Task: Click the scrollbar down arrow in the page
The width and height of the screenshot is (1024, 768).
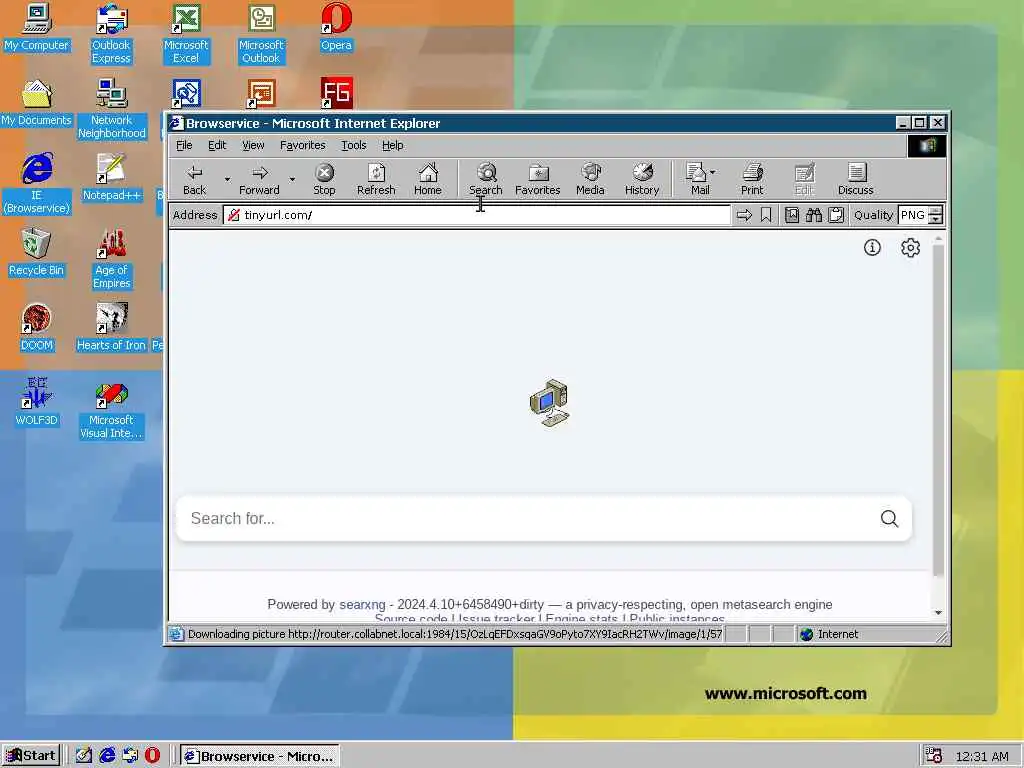Action: pyautogui.click(x=938, y=613)
